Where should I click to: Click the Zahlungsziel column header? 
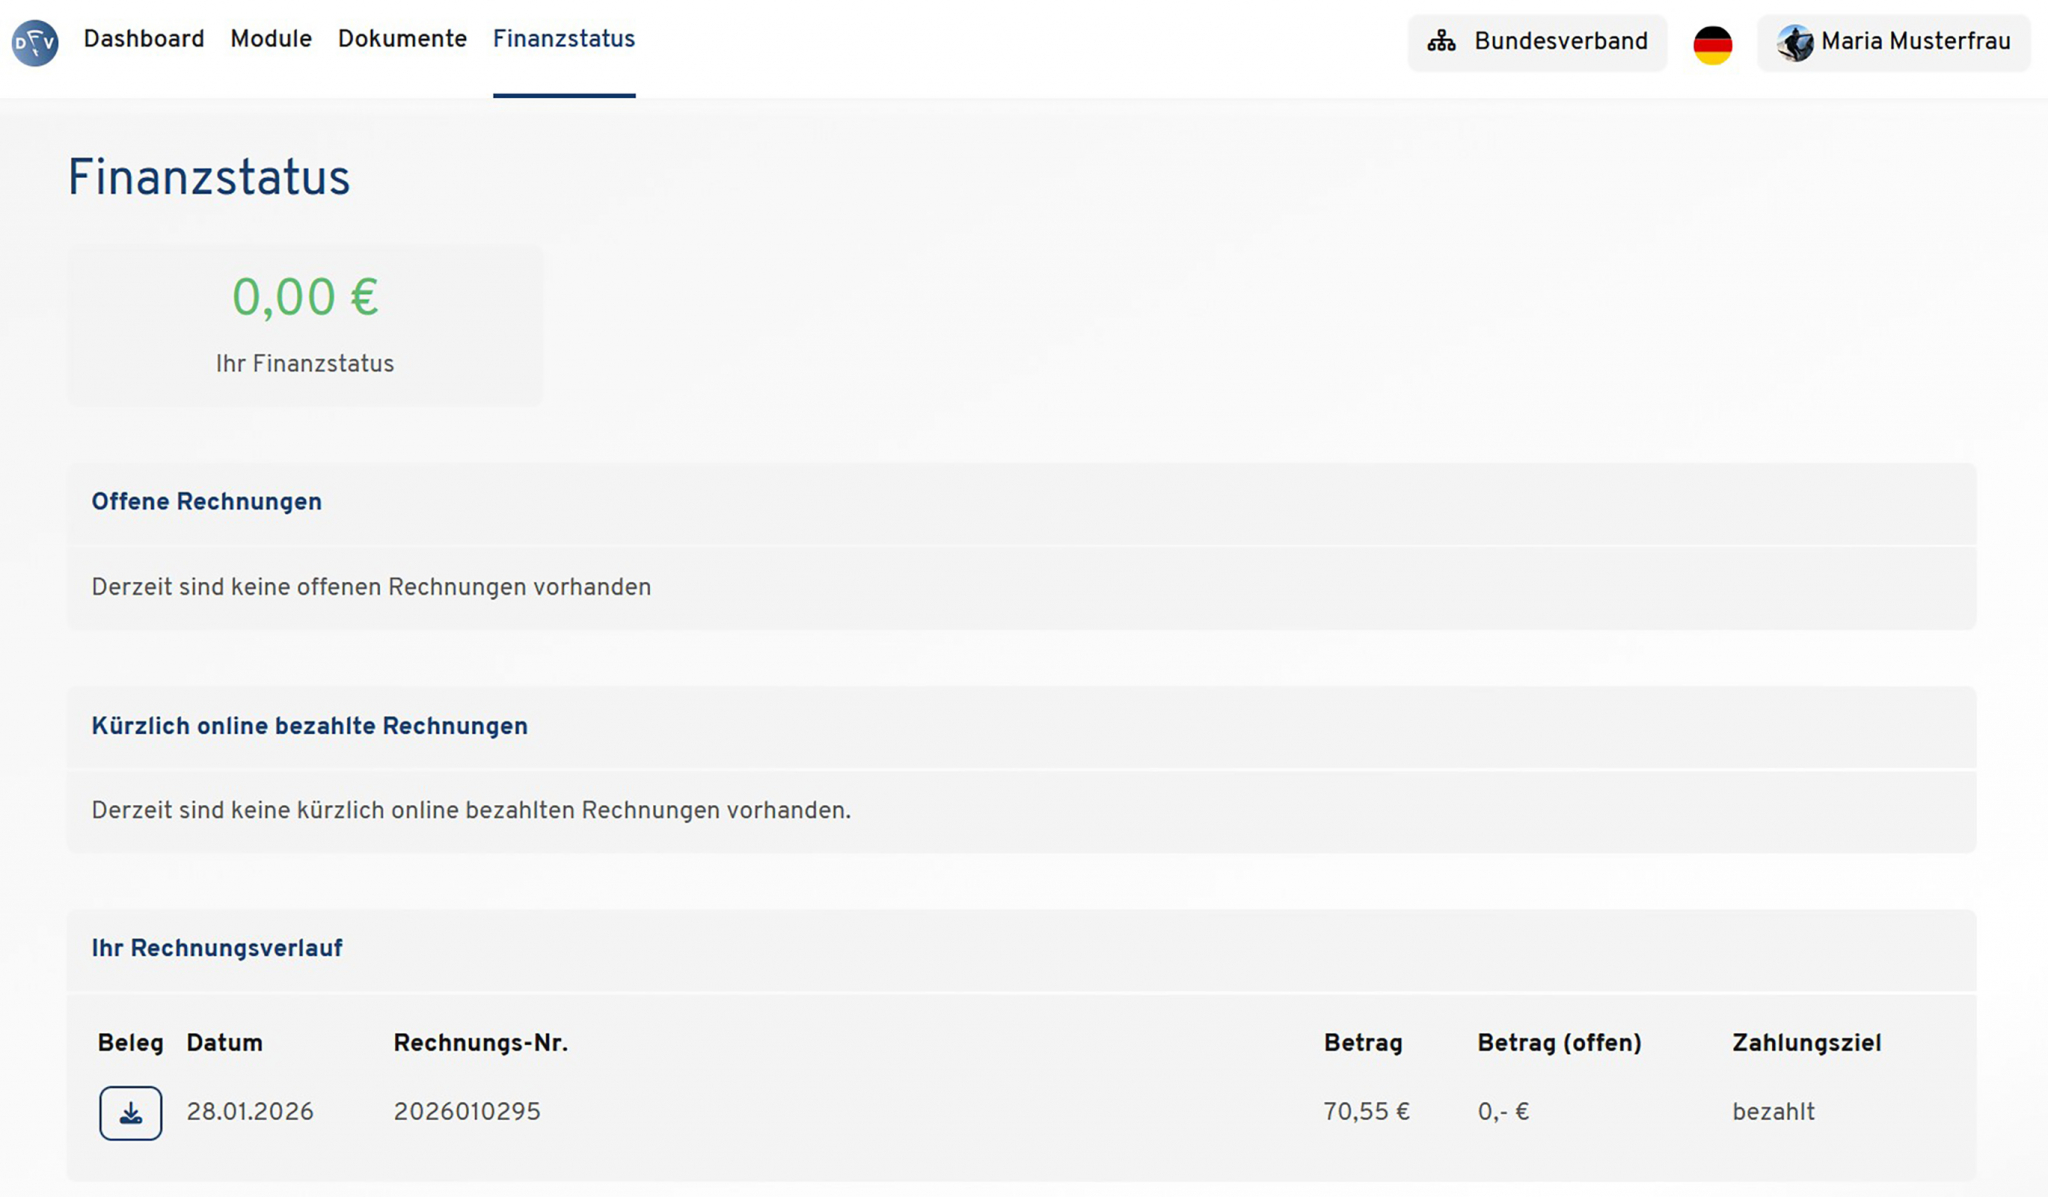pyautogui.click(x=1806, y=1043)
